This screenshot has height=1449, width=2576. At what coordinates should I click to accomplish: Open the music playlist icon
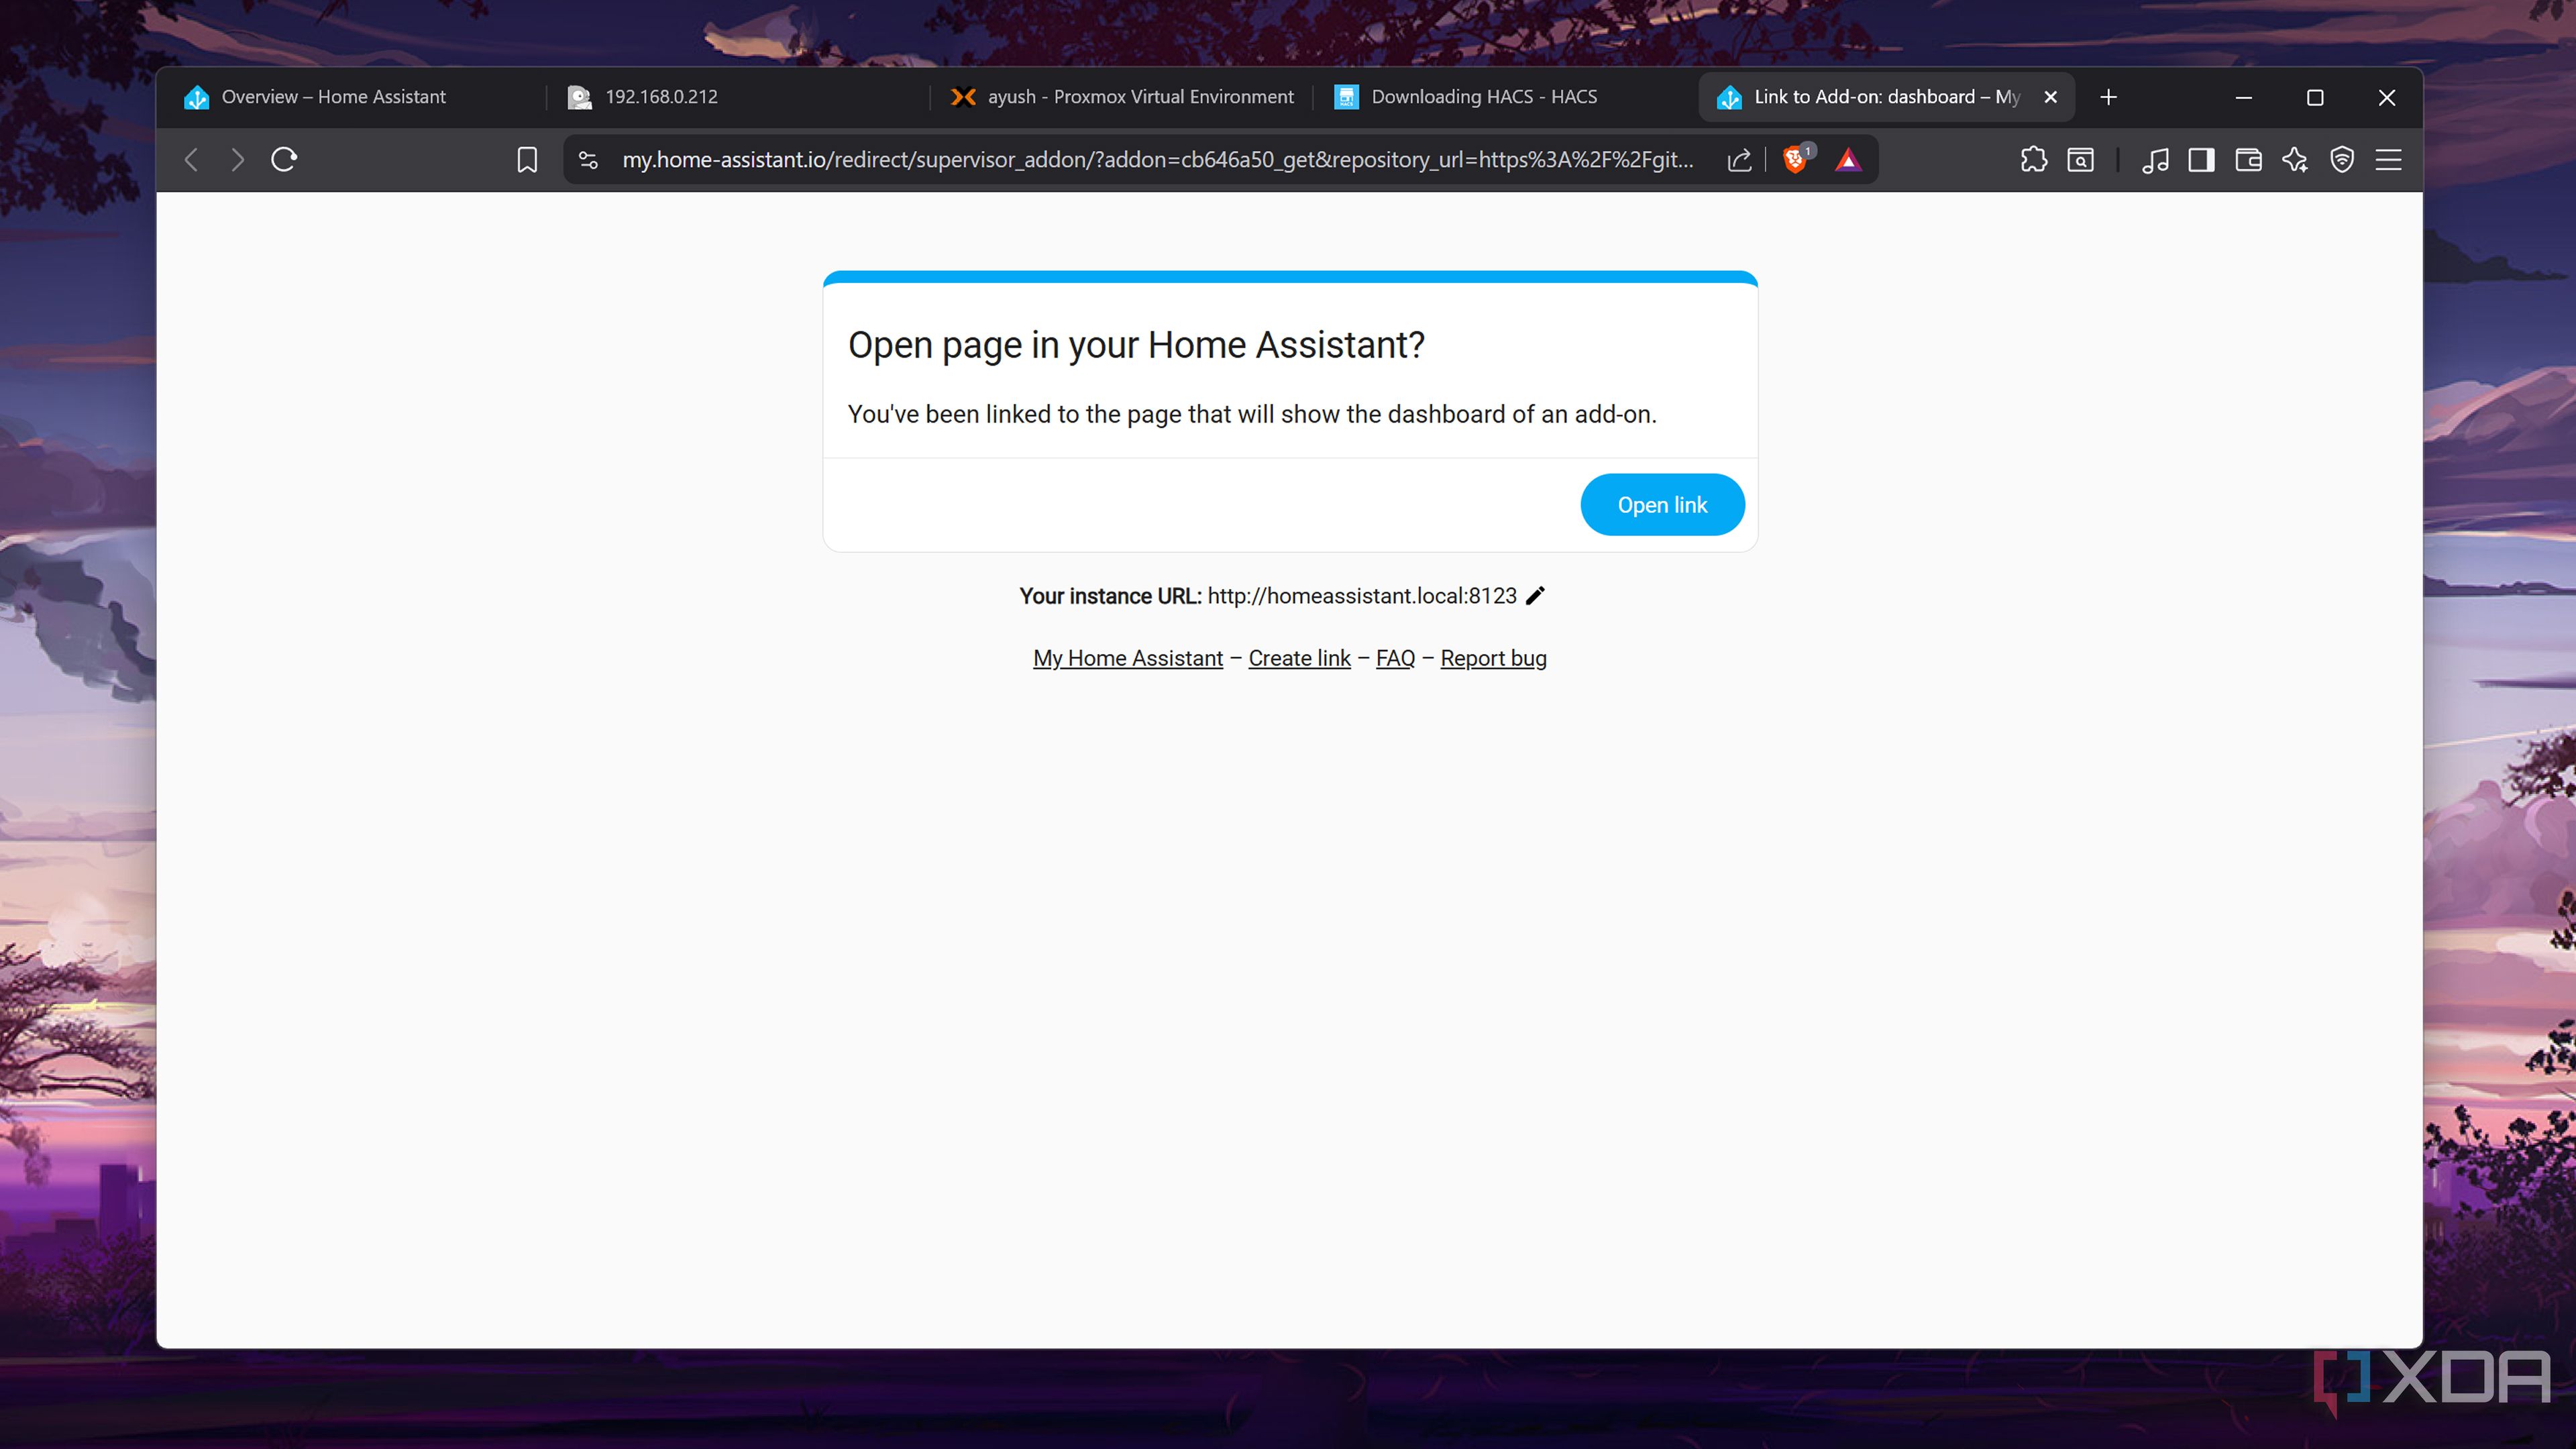click(2155, 160)
